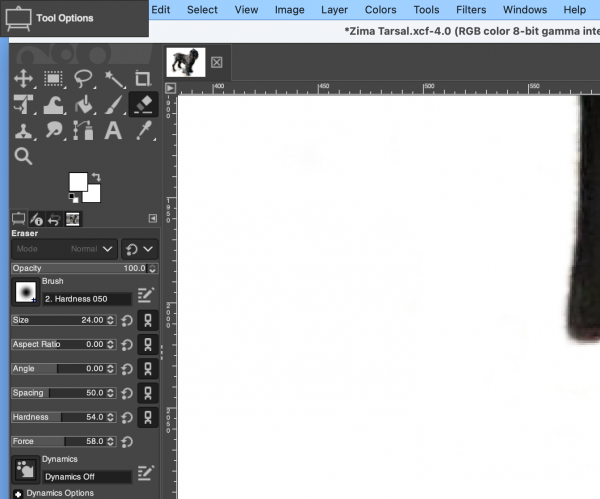Click the foreground color swatch

coord(78,181)
